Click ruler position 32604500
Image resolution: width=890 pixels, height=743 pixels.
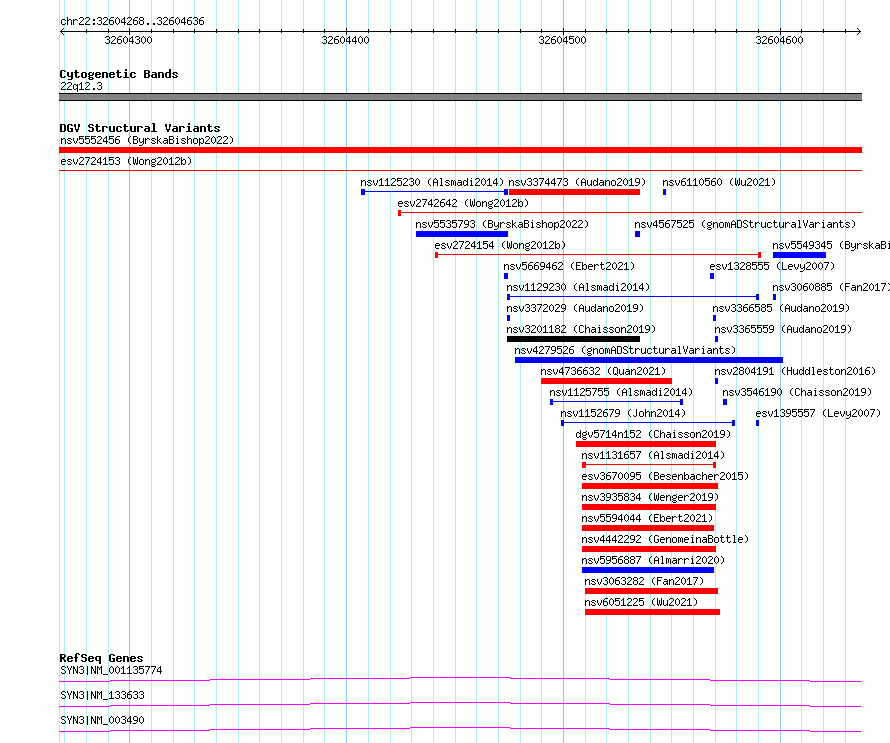pyautogui.click(x=562, y=40)
